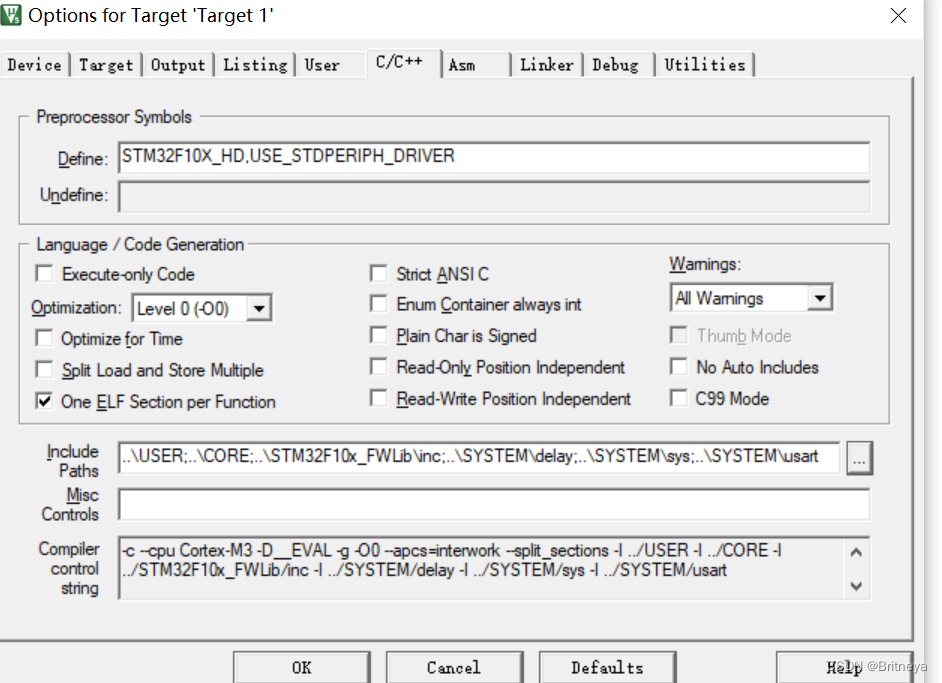Viewport: 942px width, 683px height.
Task: Enable Execute-only Code checkbox
Action: [x=44, y=274]
